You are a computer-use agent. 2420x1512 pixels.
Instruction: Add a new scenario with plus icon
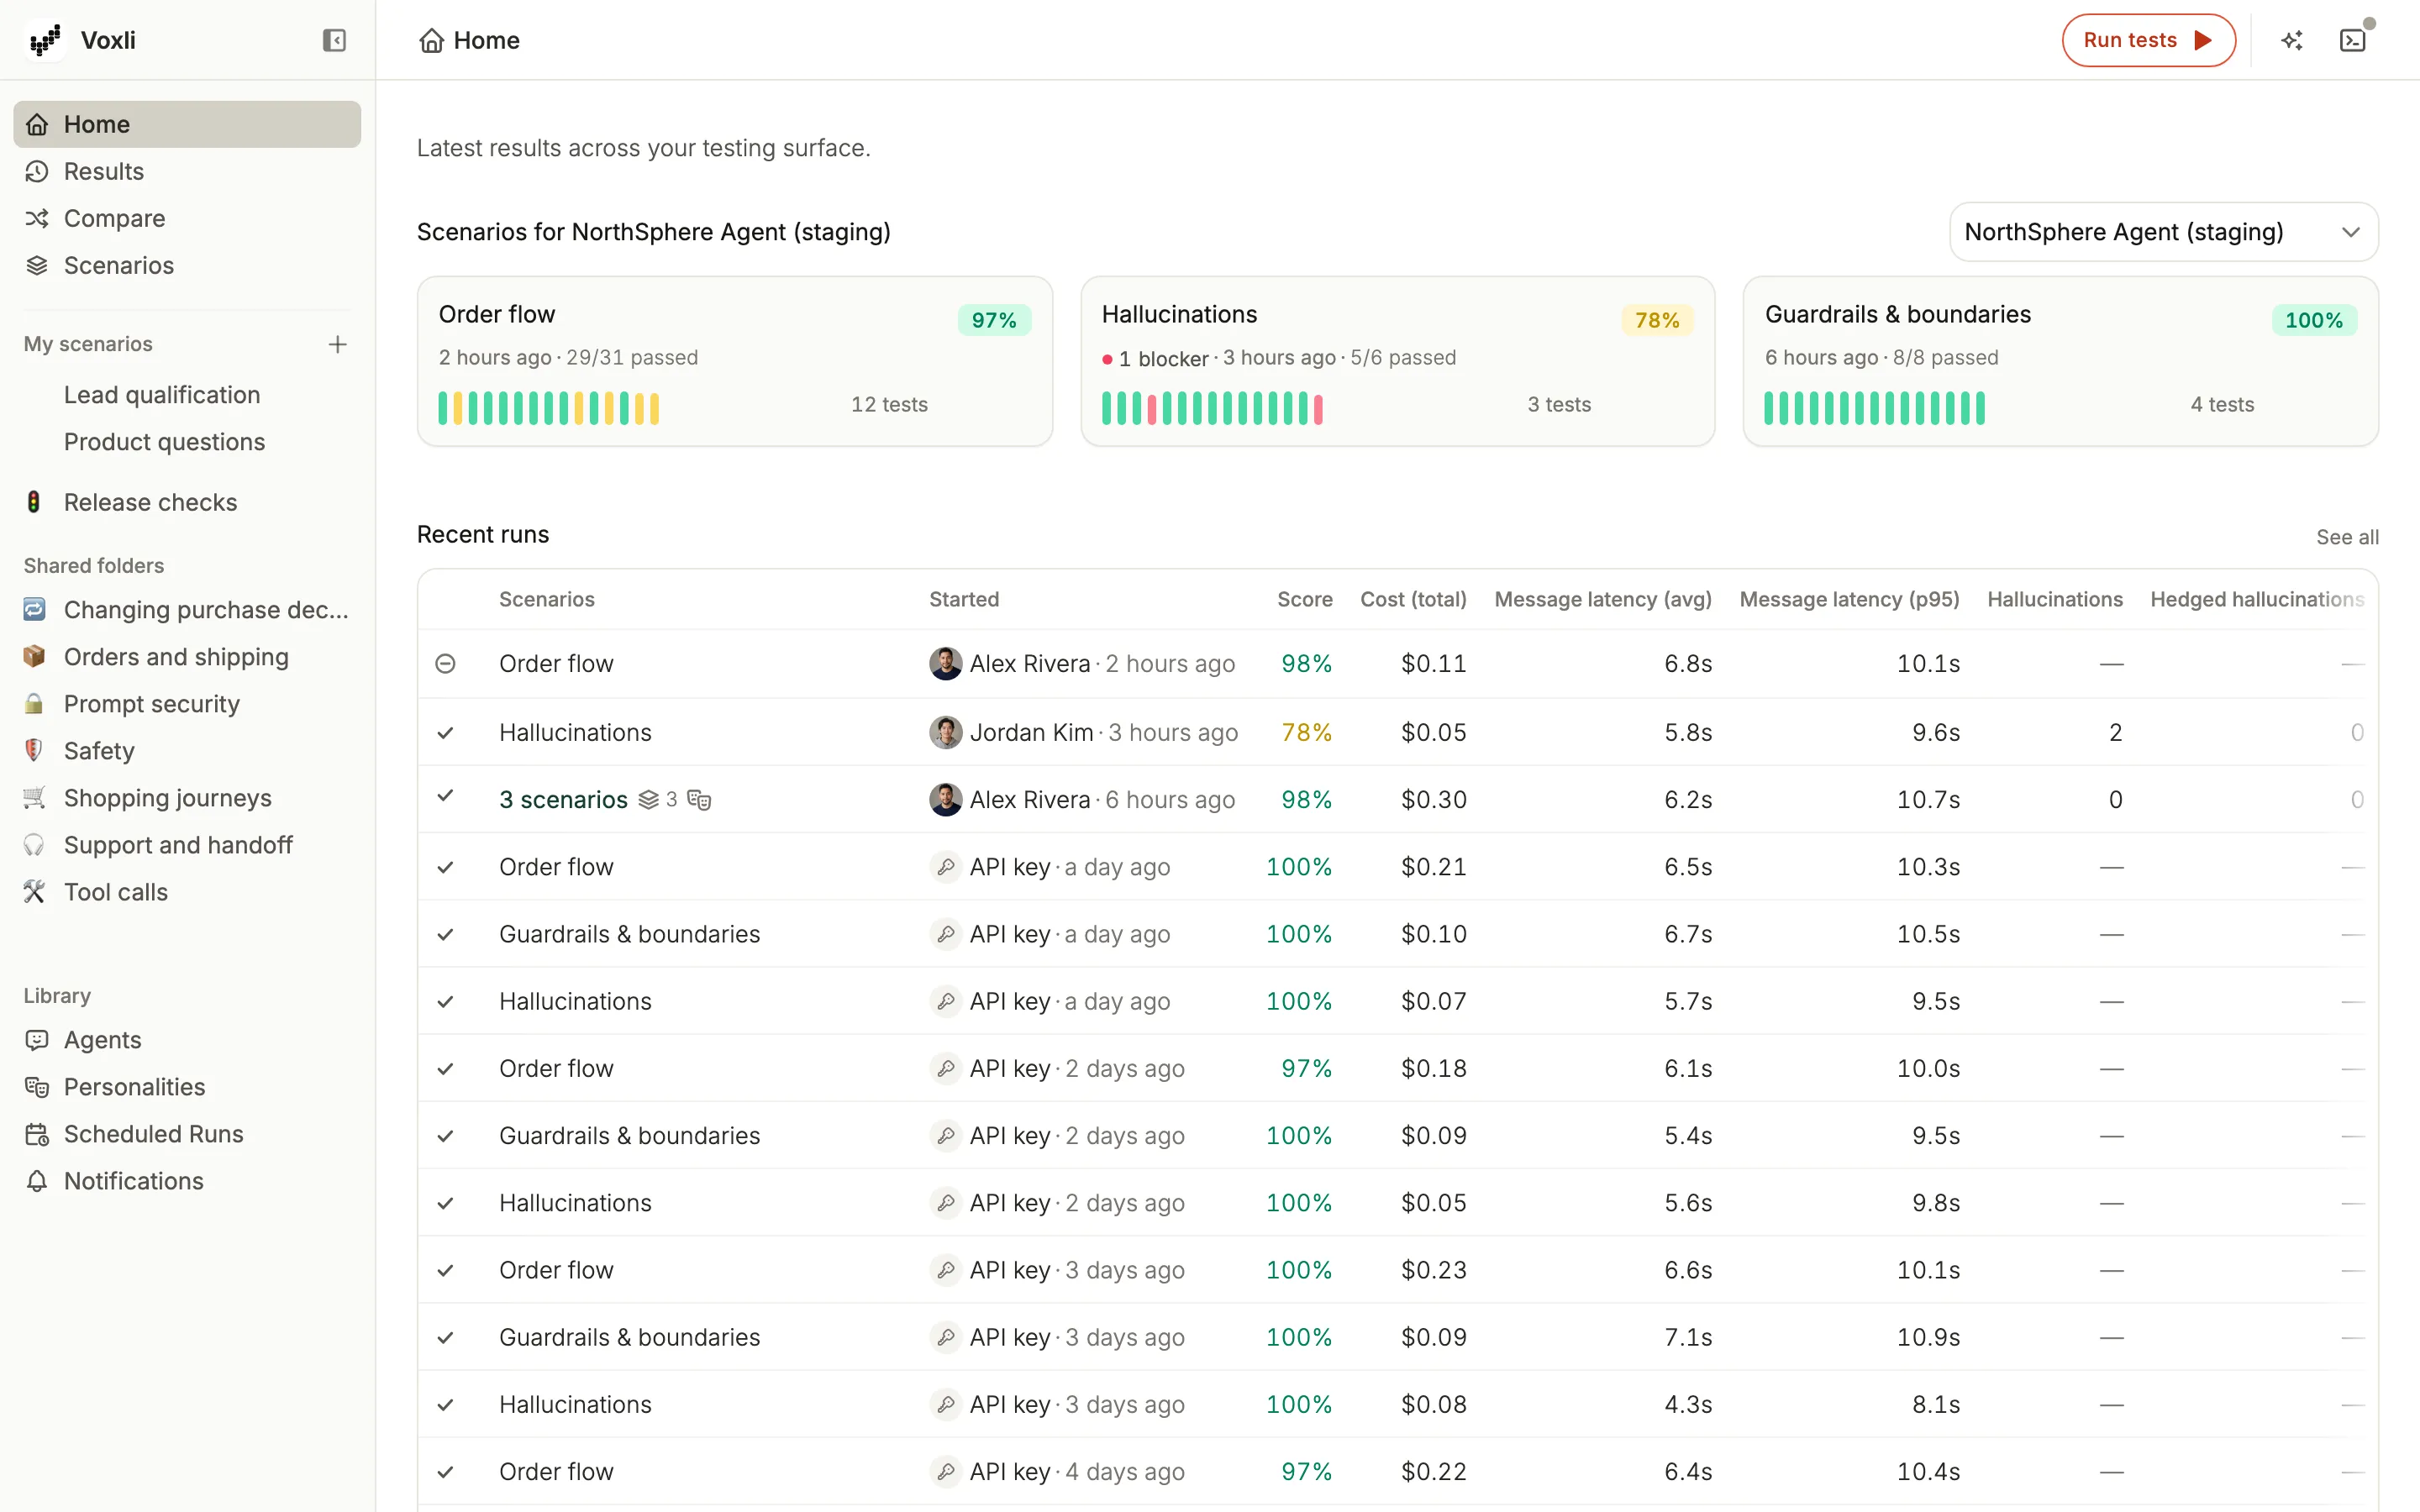(338, 344)
